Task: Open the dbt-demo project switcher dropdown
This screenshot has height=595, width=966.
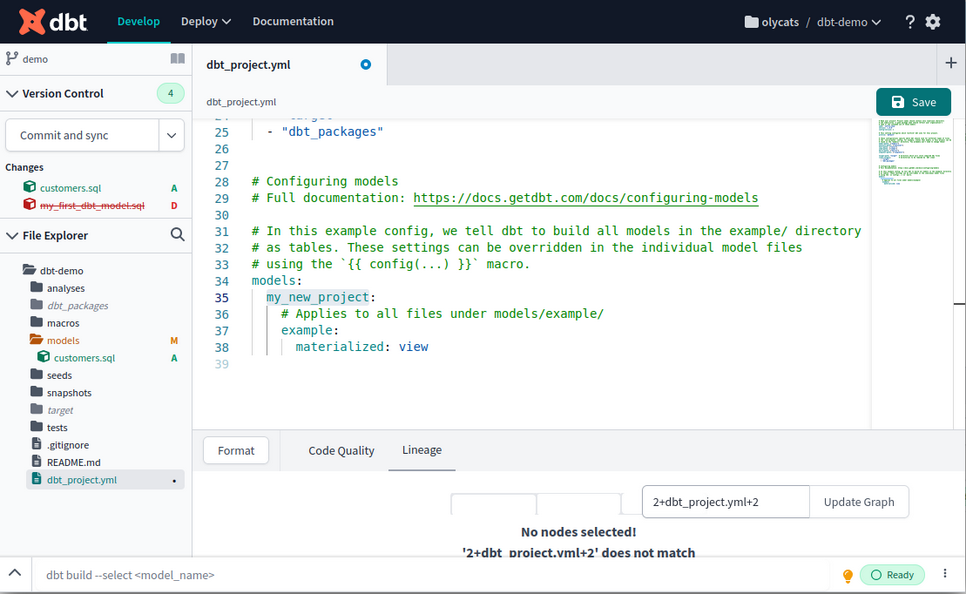Action: [x=848, y=22]
